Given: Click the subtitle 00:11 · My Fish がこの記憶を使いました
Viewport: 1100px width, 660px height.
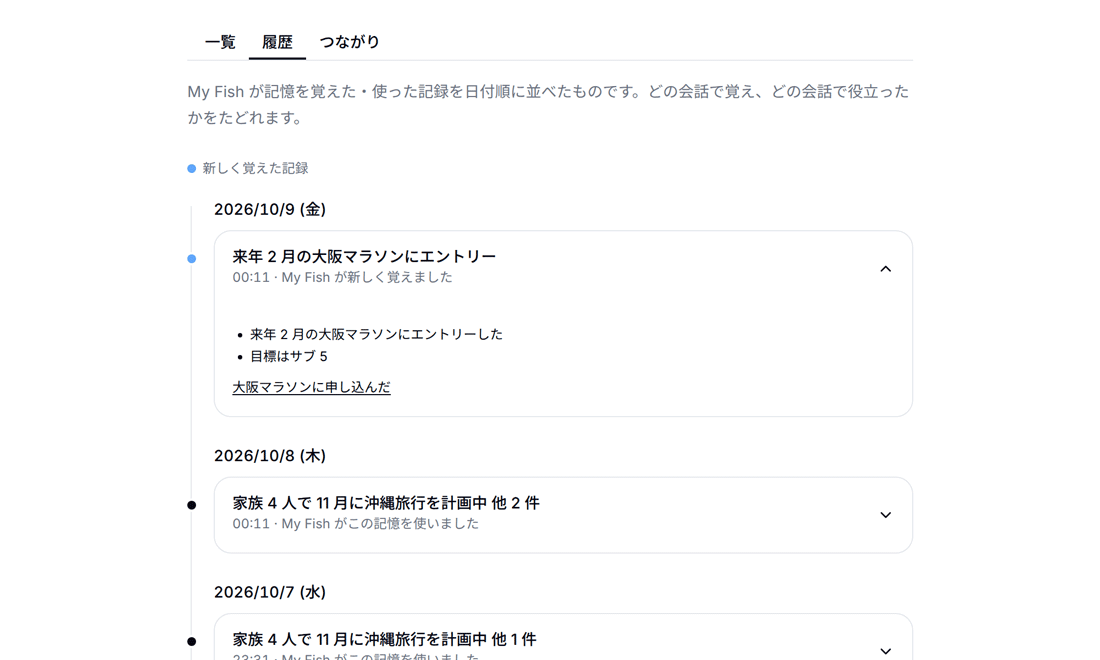Looking at the screenshot, I should tap(356, 523).
